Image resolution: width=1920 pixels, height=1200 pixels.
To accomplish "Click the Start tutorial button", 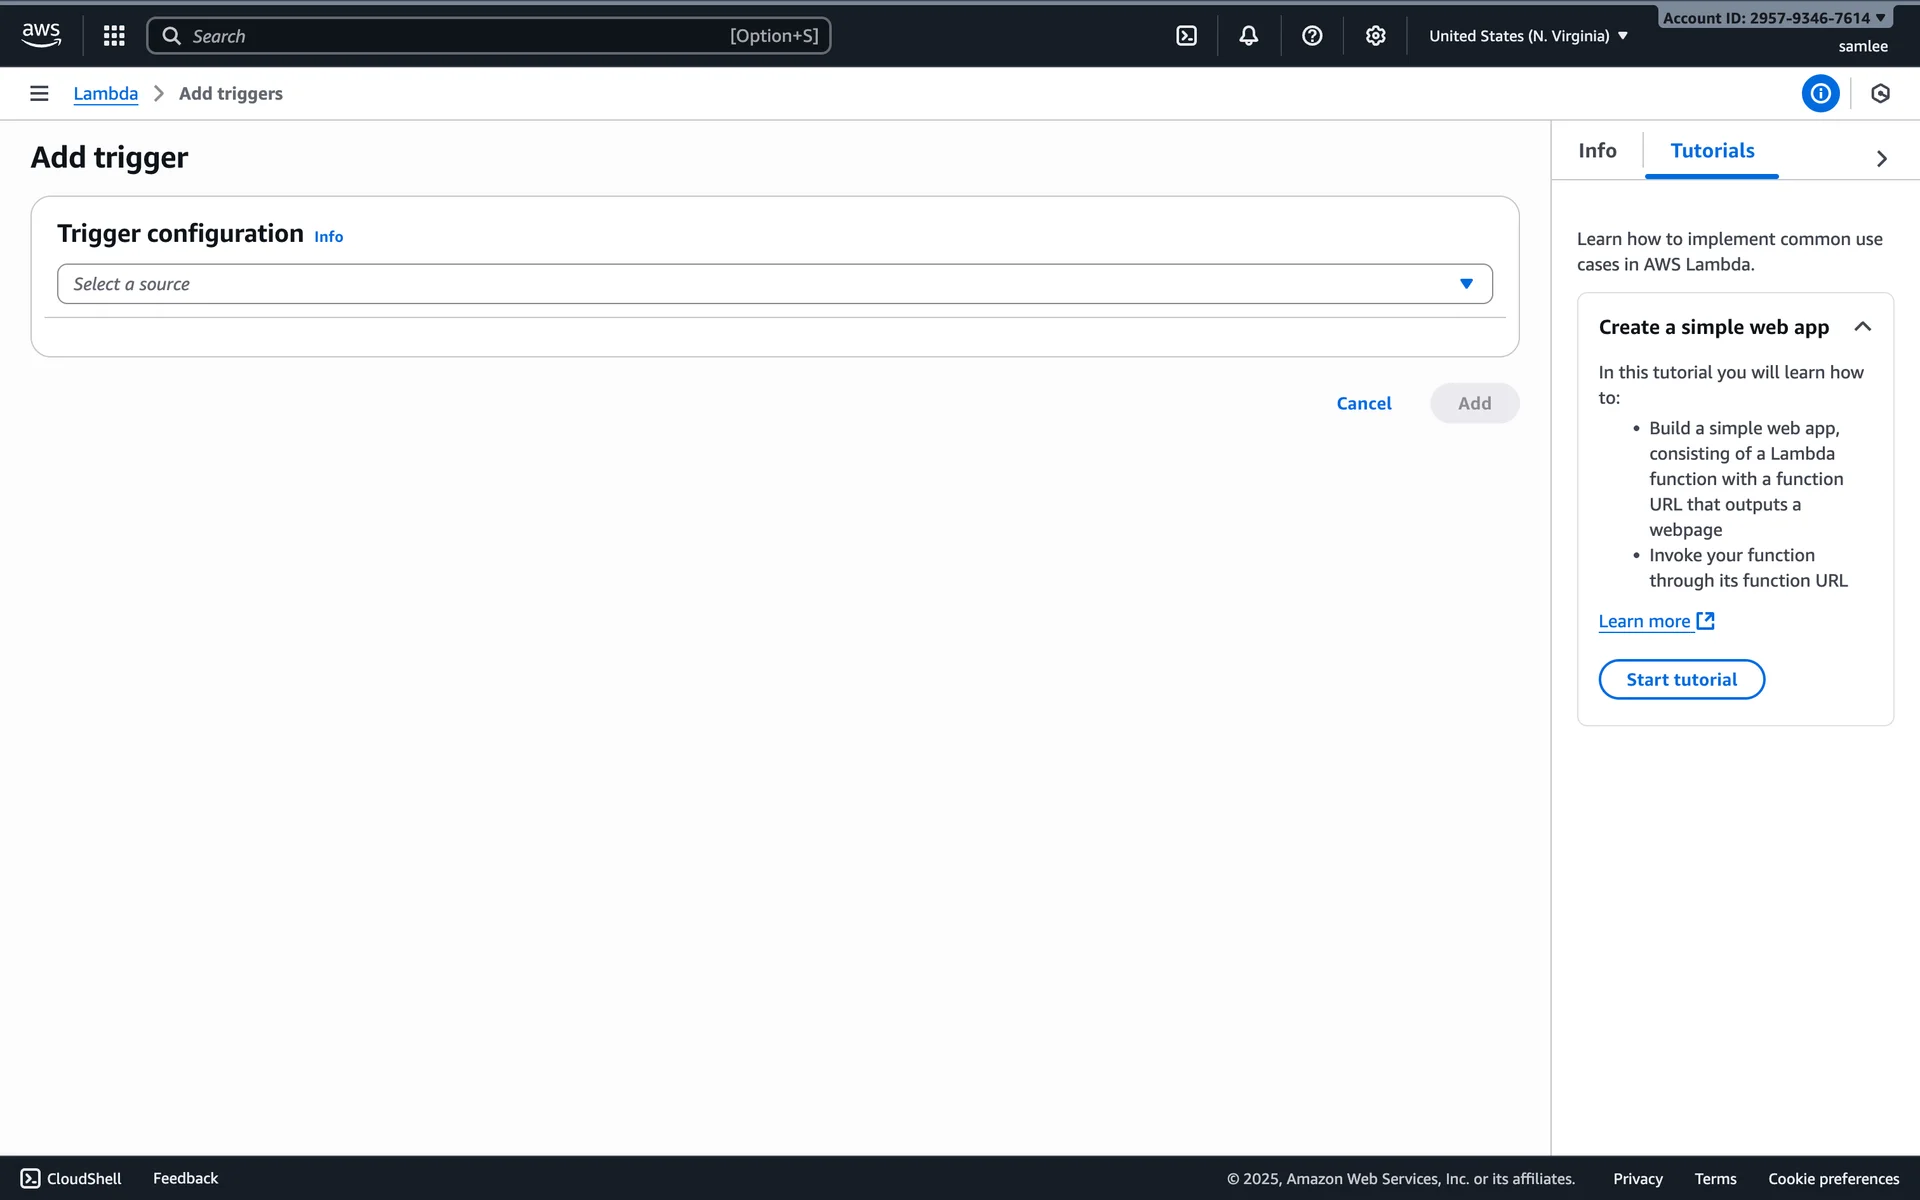I will coord(1681,680).
